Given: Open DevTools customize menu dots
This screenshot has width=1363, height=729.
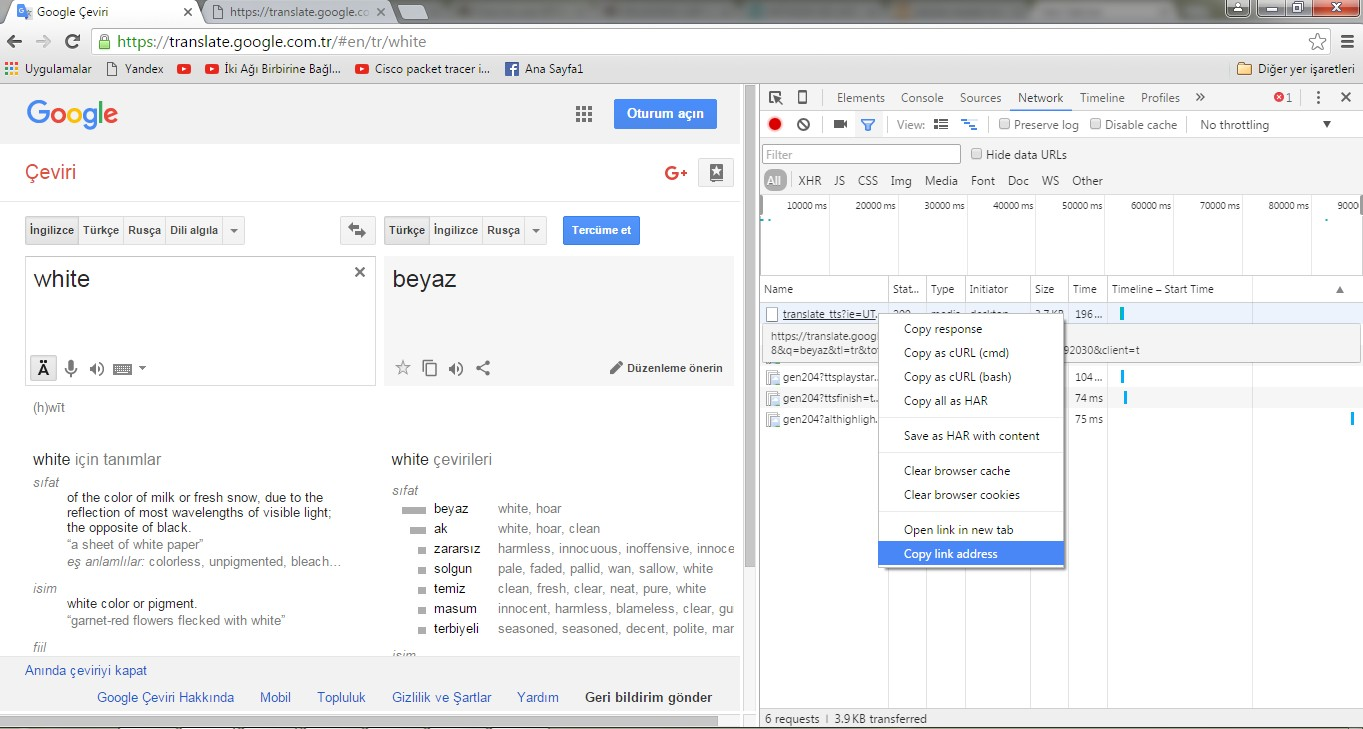Looking at the screenshot, I should point(1318,98).
